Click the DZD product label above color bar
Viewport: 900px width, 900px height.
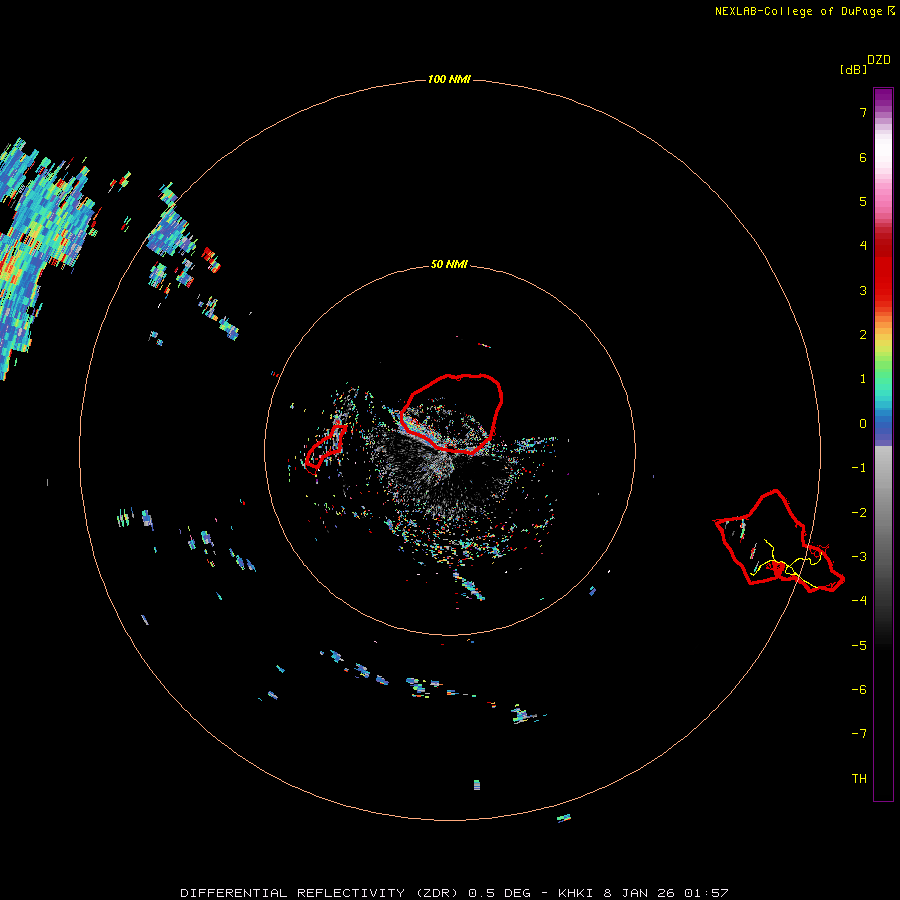pos(879,60)
